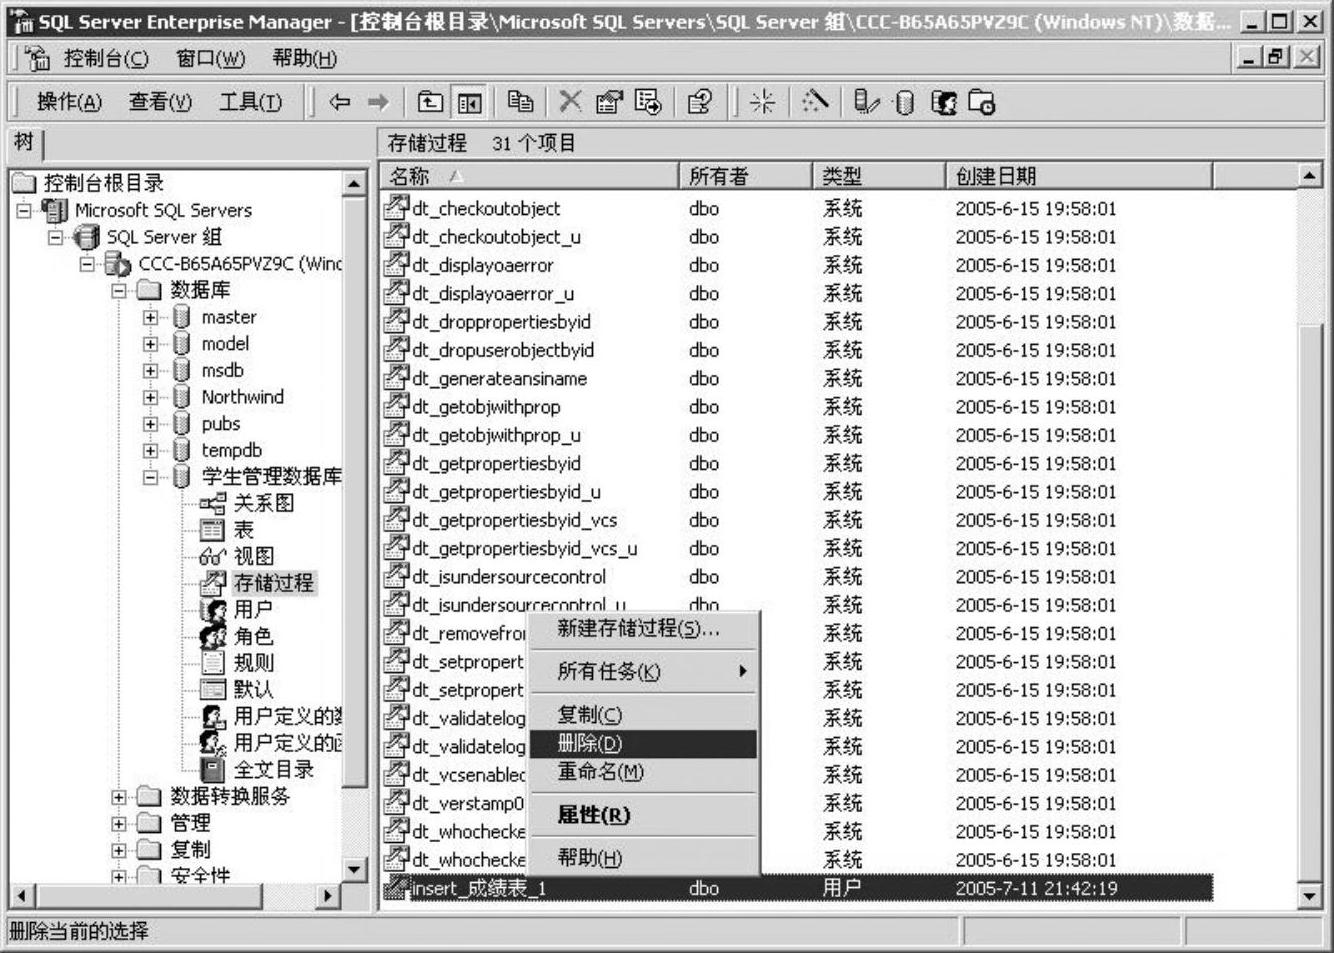Expand the 复制 folder in the tree
Viewport: 1334px width, 953px height.
click(119, 851)
